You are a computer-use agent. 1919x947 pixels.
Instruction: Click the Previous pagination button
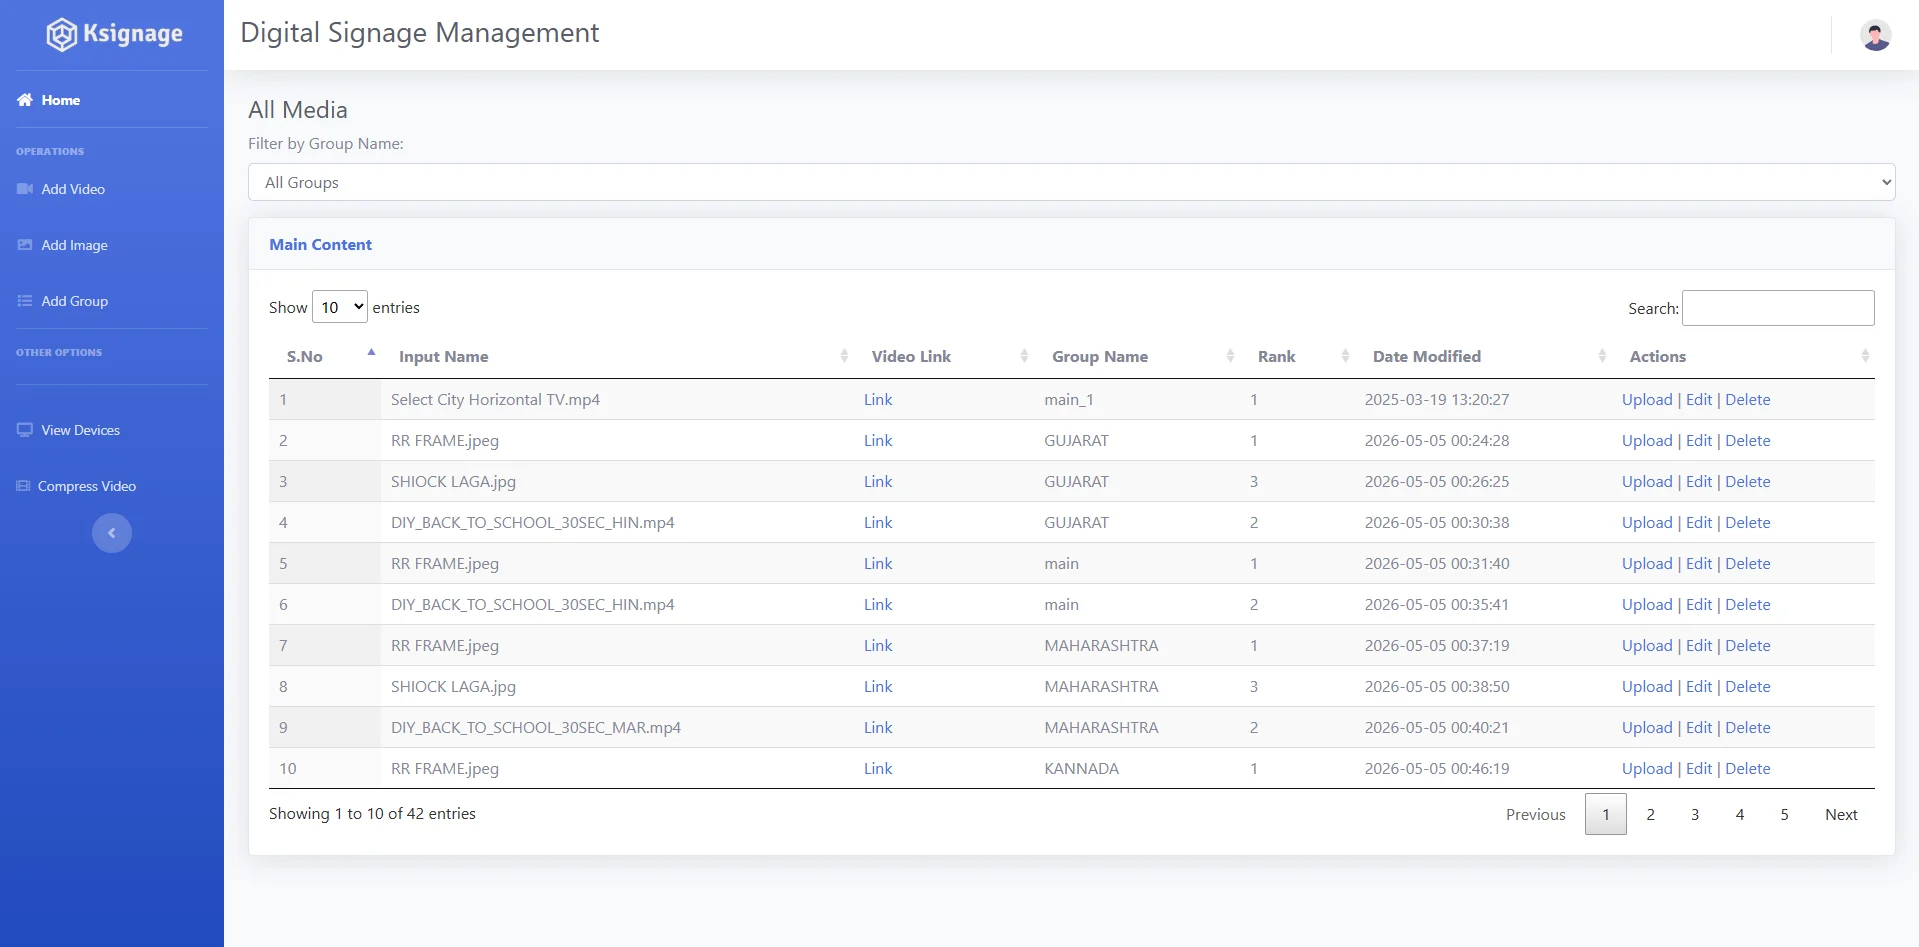(1535, 814)
